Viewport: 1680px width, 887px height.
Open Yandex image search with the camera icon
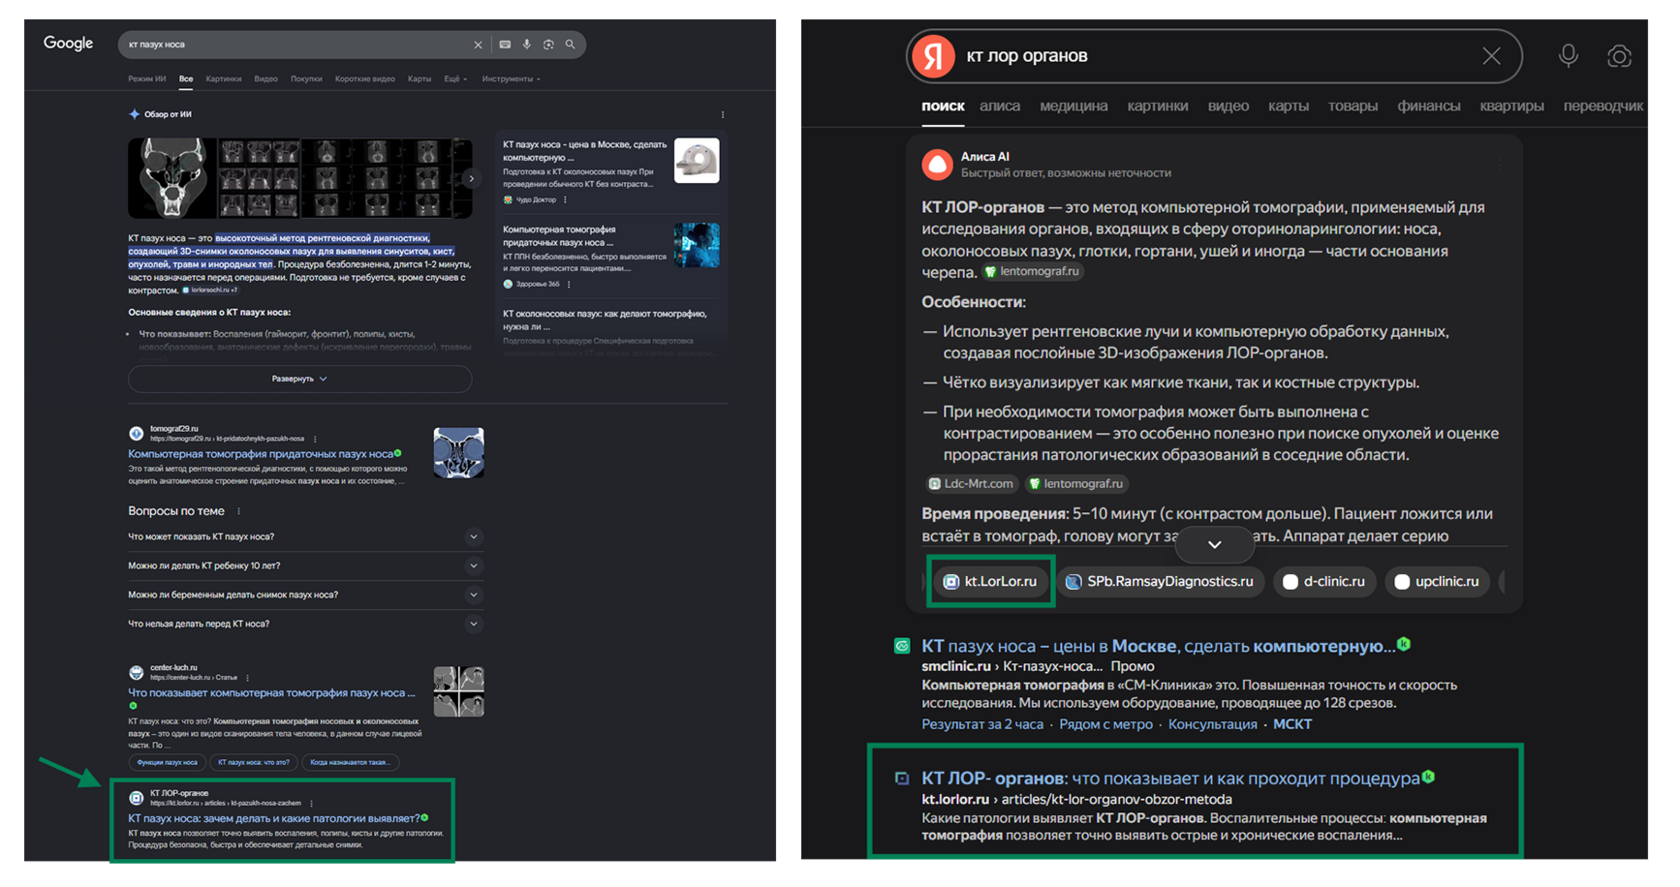[x=1619, y=56]
